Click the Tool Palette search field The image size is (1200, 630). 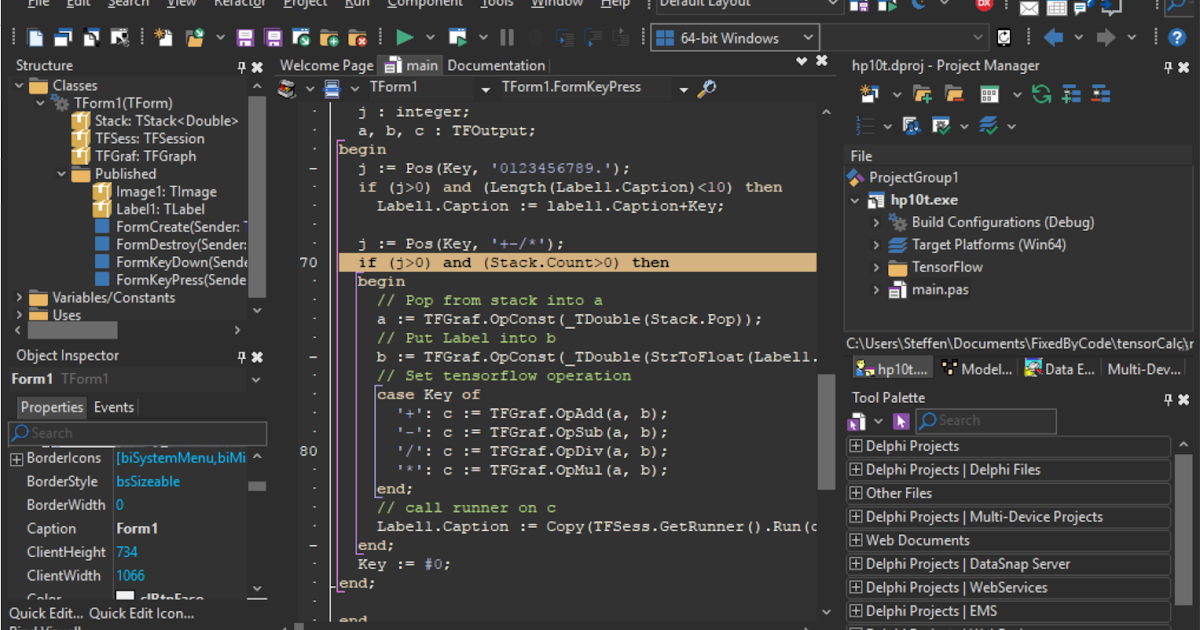[985, 420]
